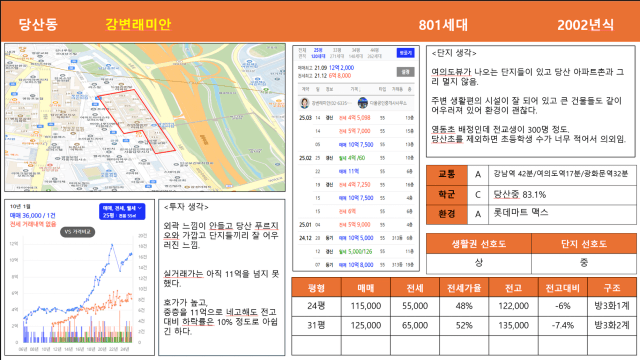Viewport: 640px width, 360px height.
Task: Click the 65,000 jeonse cell
Action: (415, 326)
